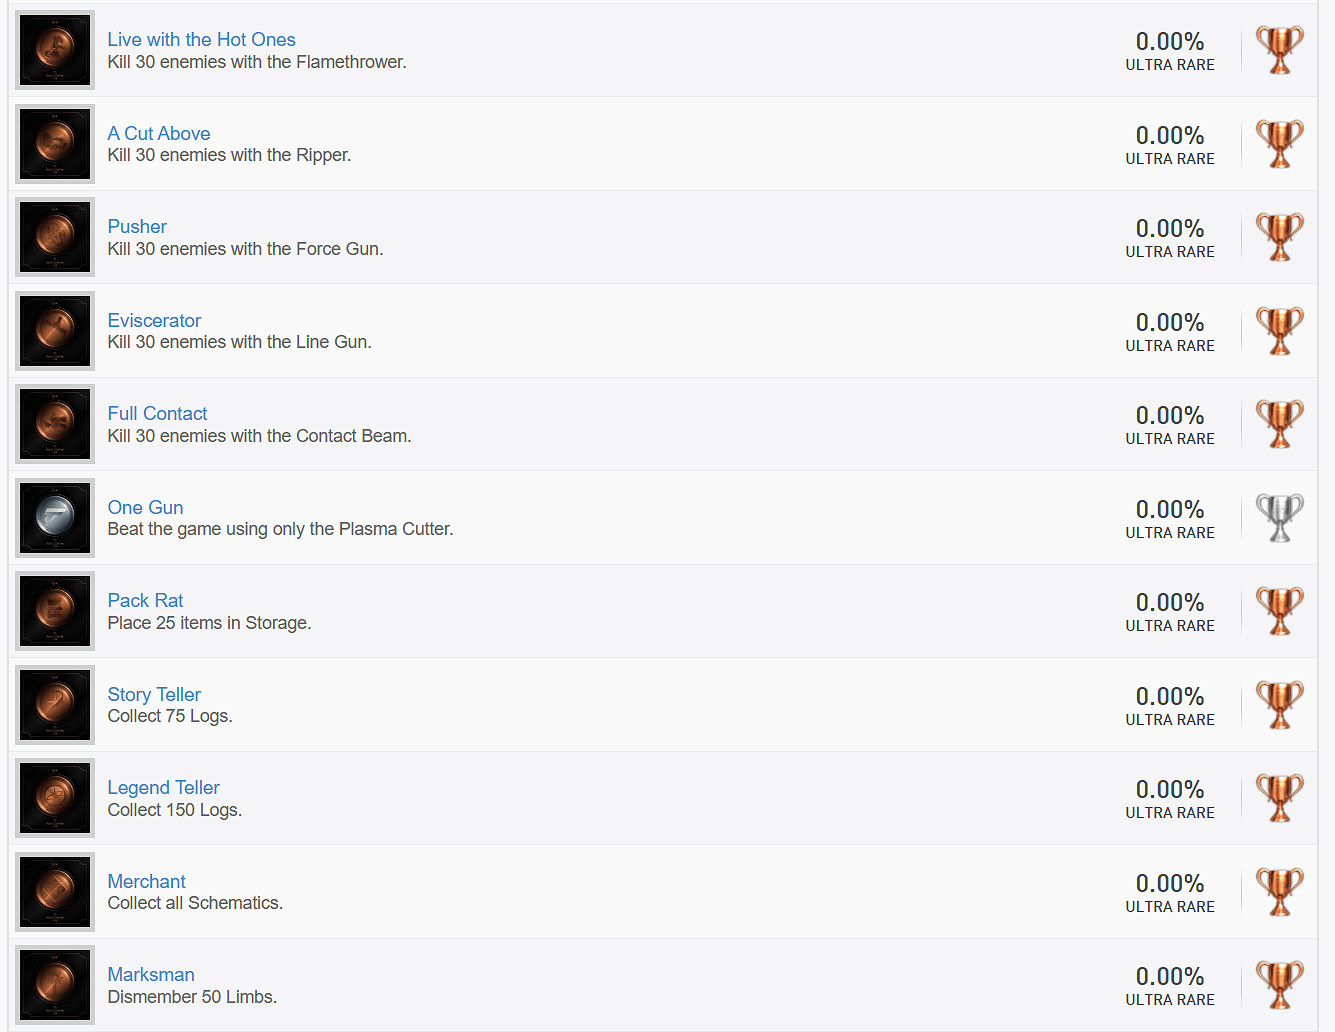Open the Live with the Hot Ones link
Viewport: 1335px width, 1032px height.
click(201, 40)
